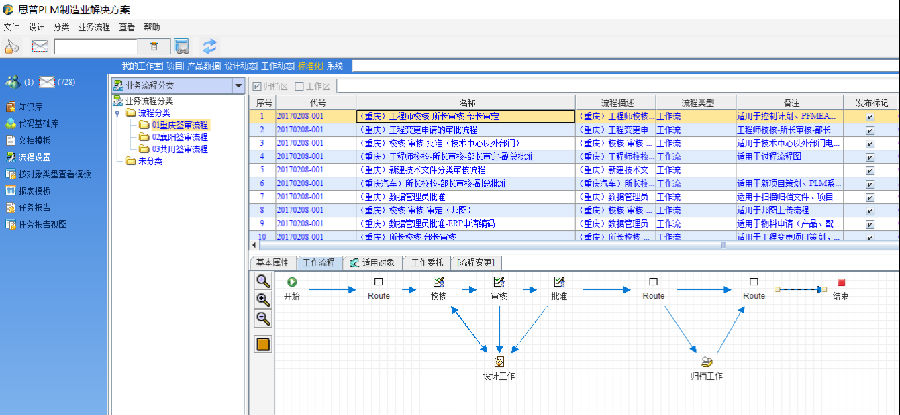900x415 pixels.
Task: Switch to the first tab of lower panel
Action: point(270,262)
